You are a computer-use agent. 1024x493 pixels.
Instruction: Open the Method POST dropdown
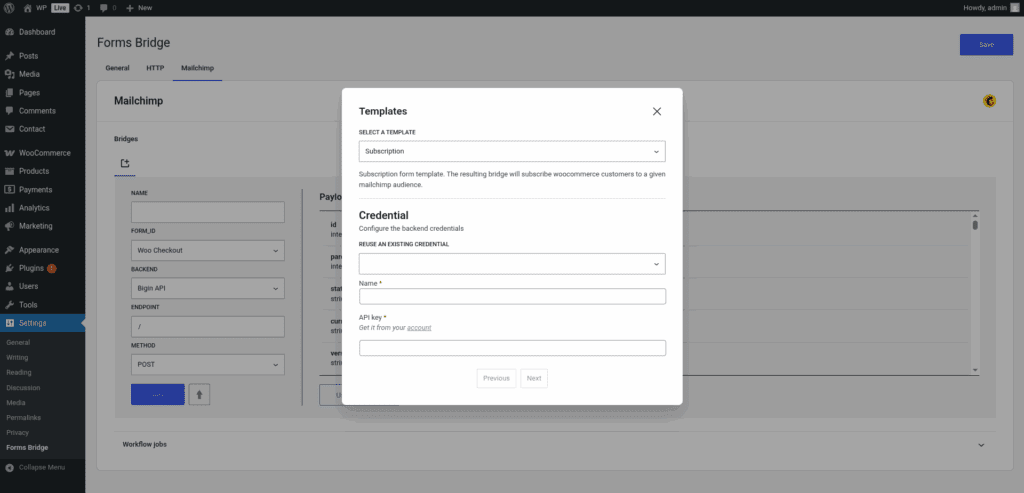point(208,364)
